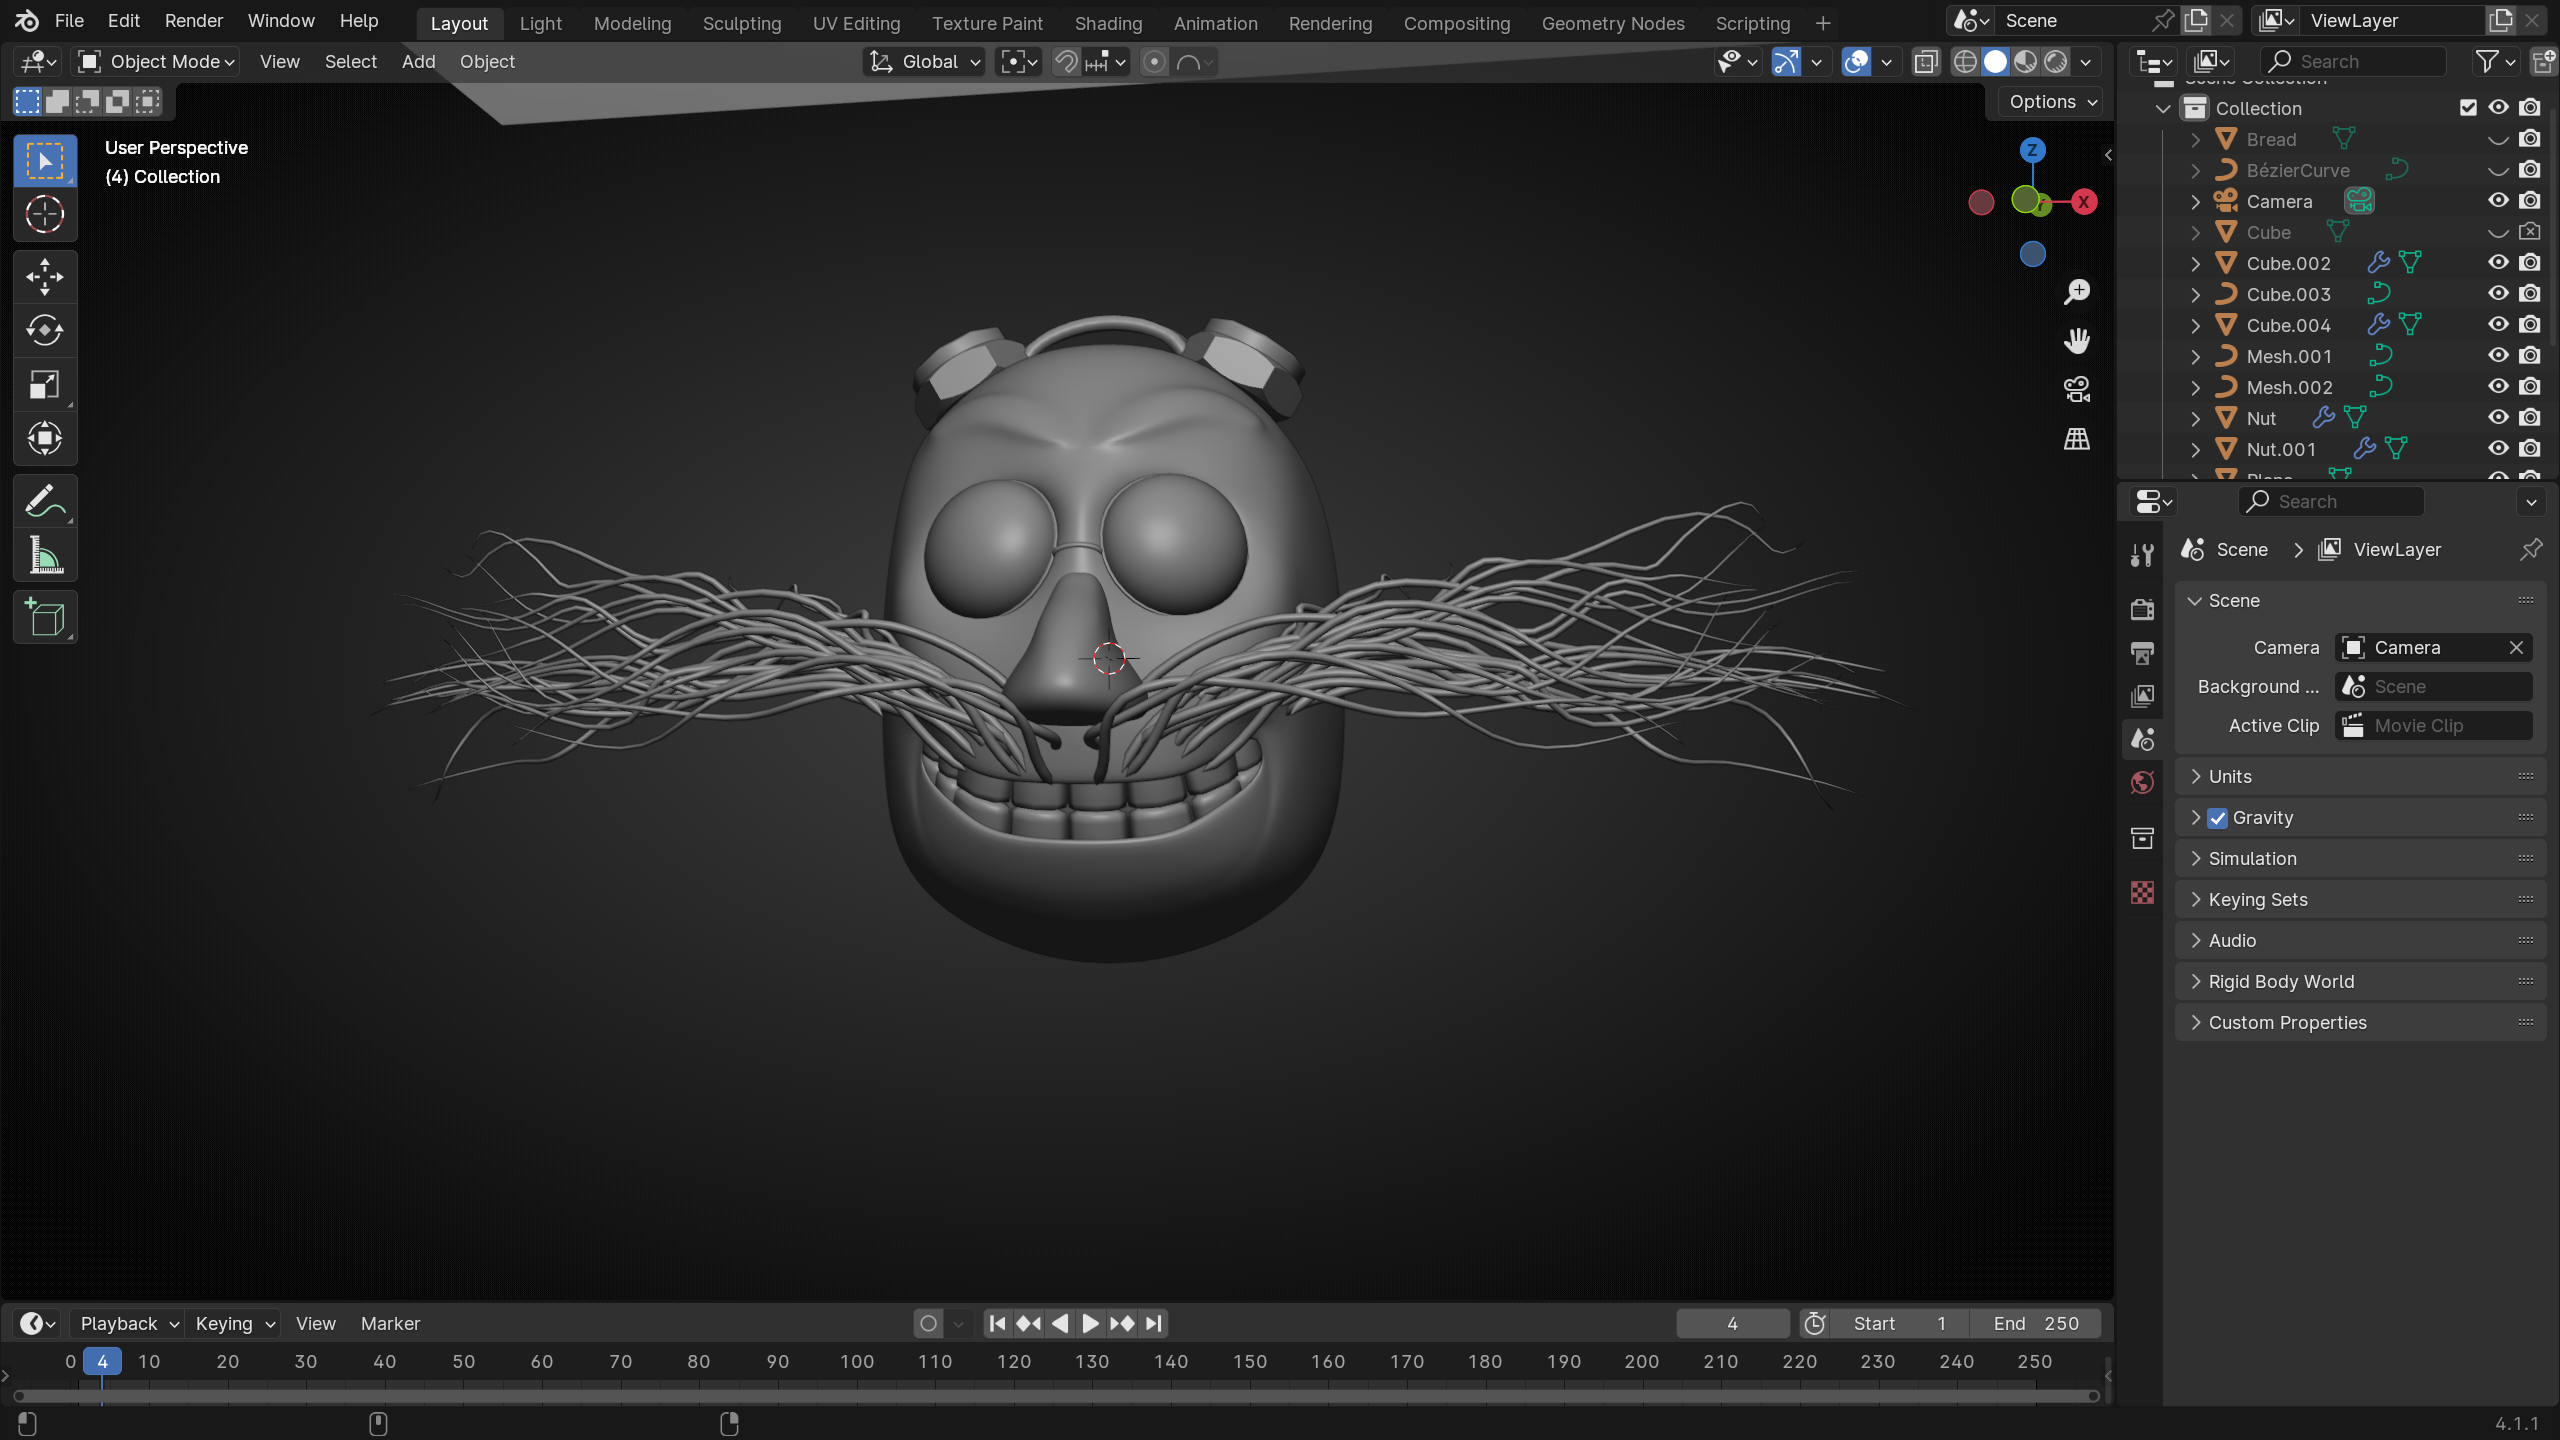The width and height of the screenshot is (2560, 1440).
Task: Open the viewport Add menu
Action: coord(418,62)
